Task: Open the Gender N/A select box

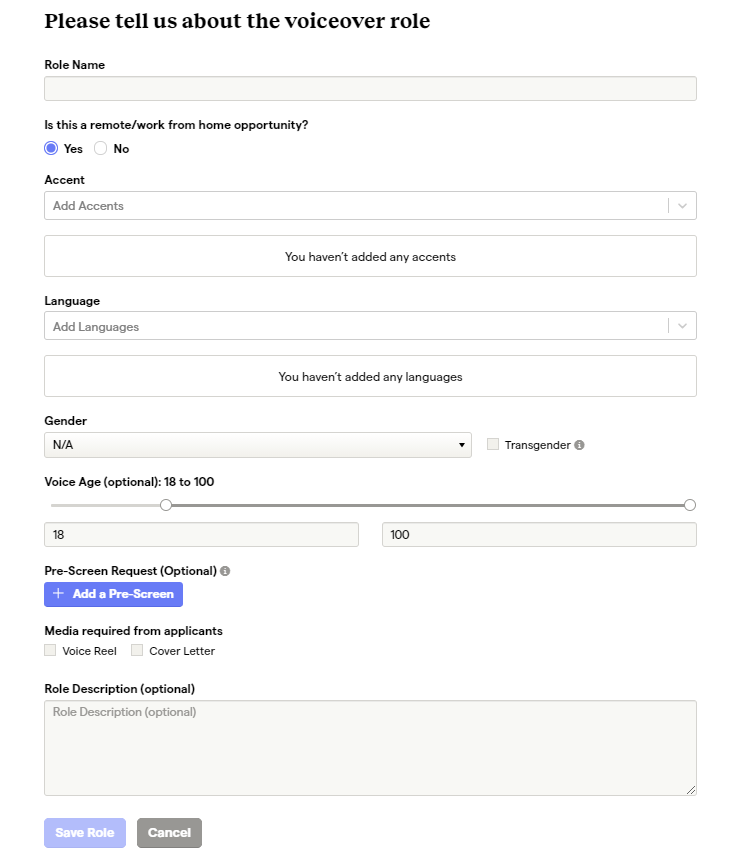Action: pos(257,445)
